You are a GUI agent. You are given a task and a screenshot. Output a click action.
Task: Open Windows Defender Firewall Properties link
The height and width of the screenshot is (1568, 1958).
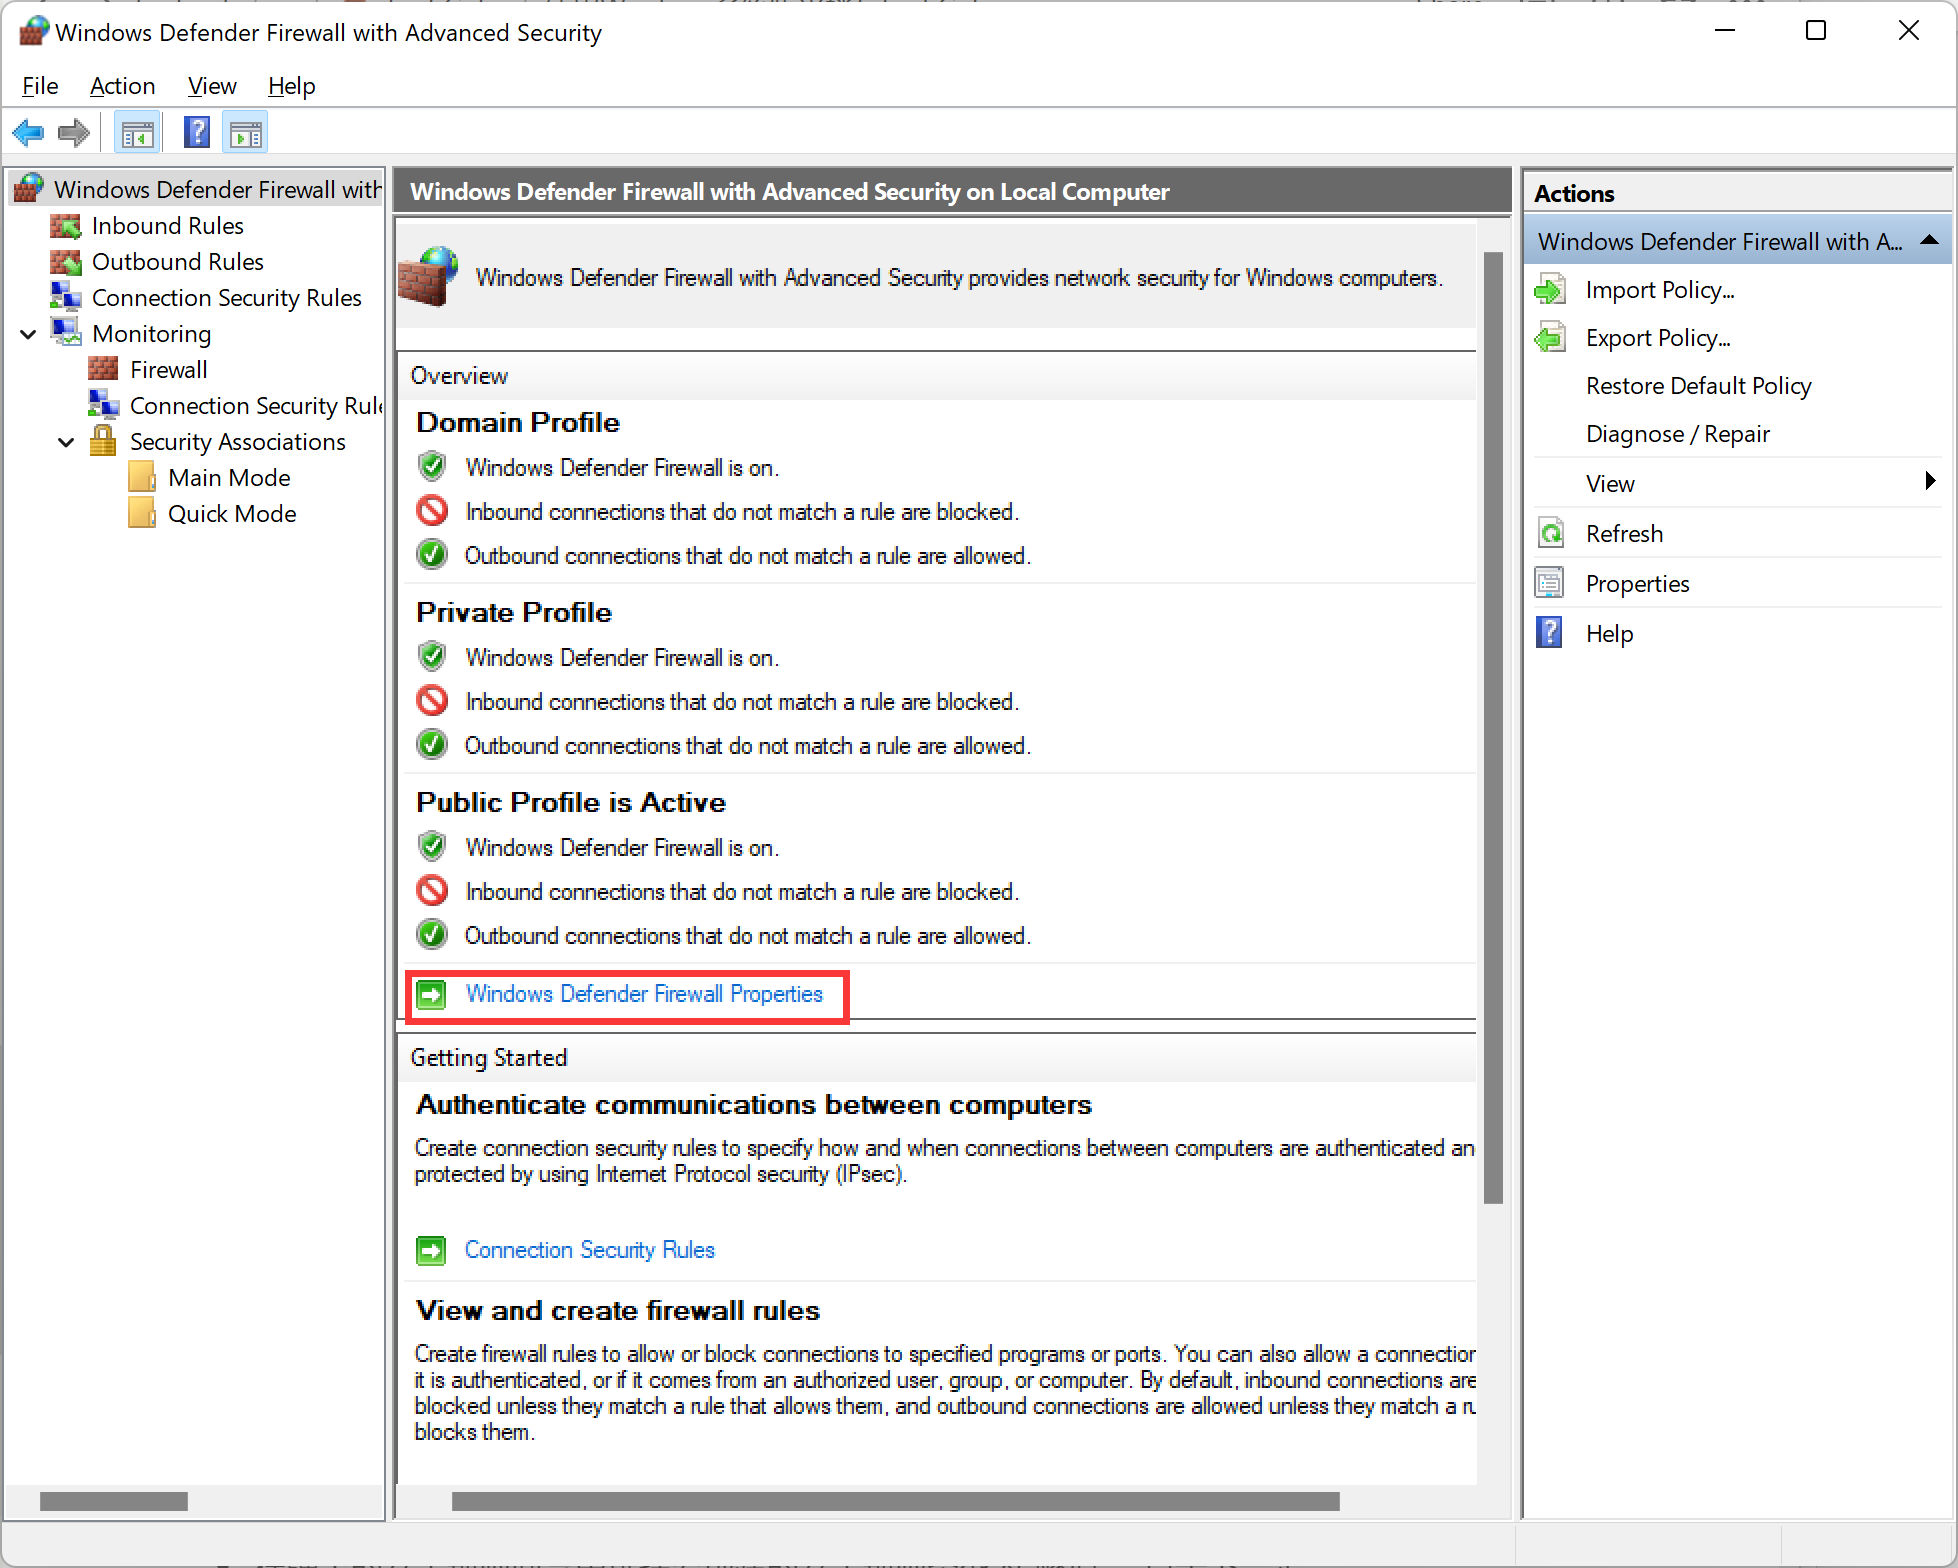pos(644,994)
